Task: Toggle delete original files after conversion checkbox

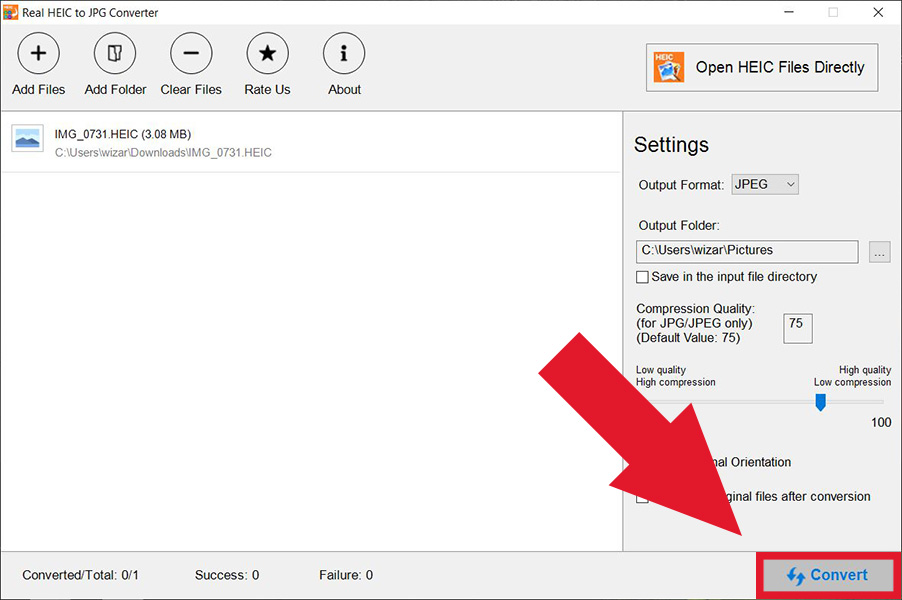Action: (x=642, y=497)
